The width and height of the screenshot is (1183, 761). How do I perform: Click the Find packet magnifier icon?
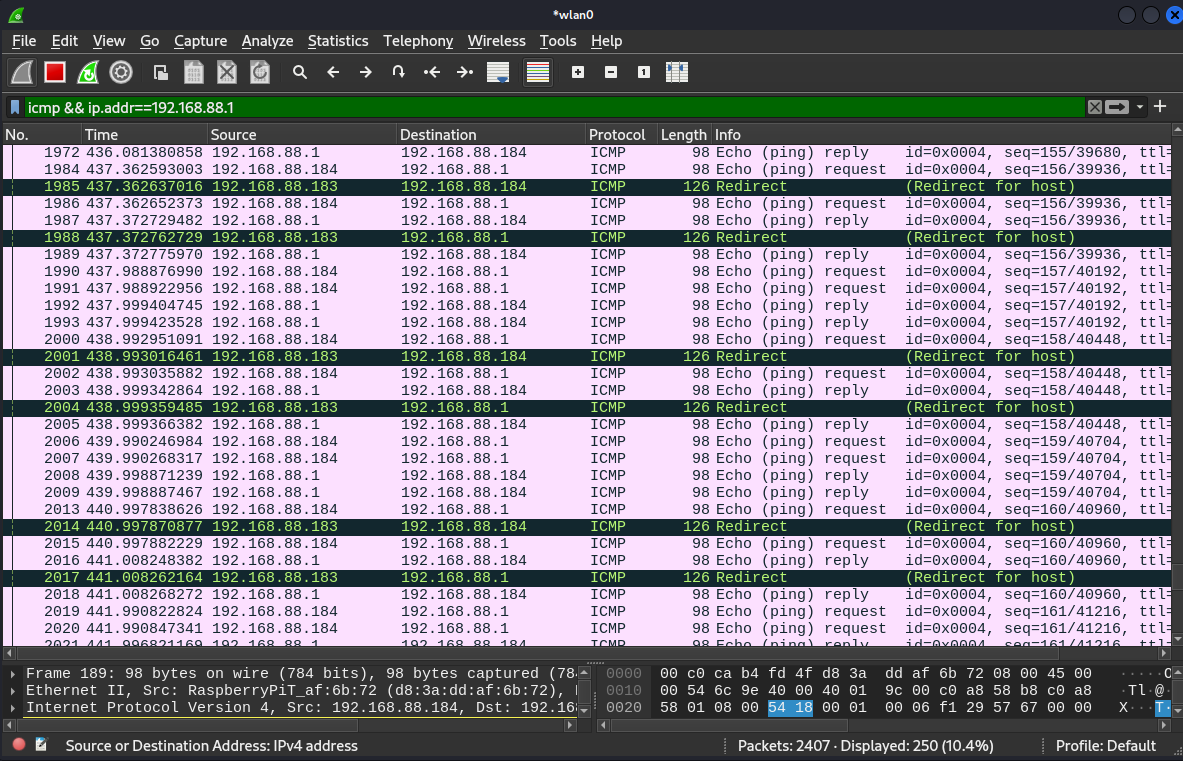[300, 72]
